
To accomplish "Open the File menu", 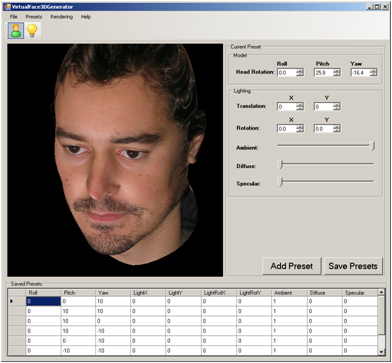I will (14, 17).
